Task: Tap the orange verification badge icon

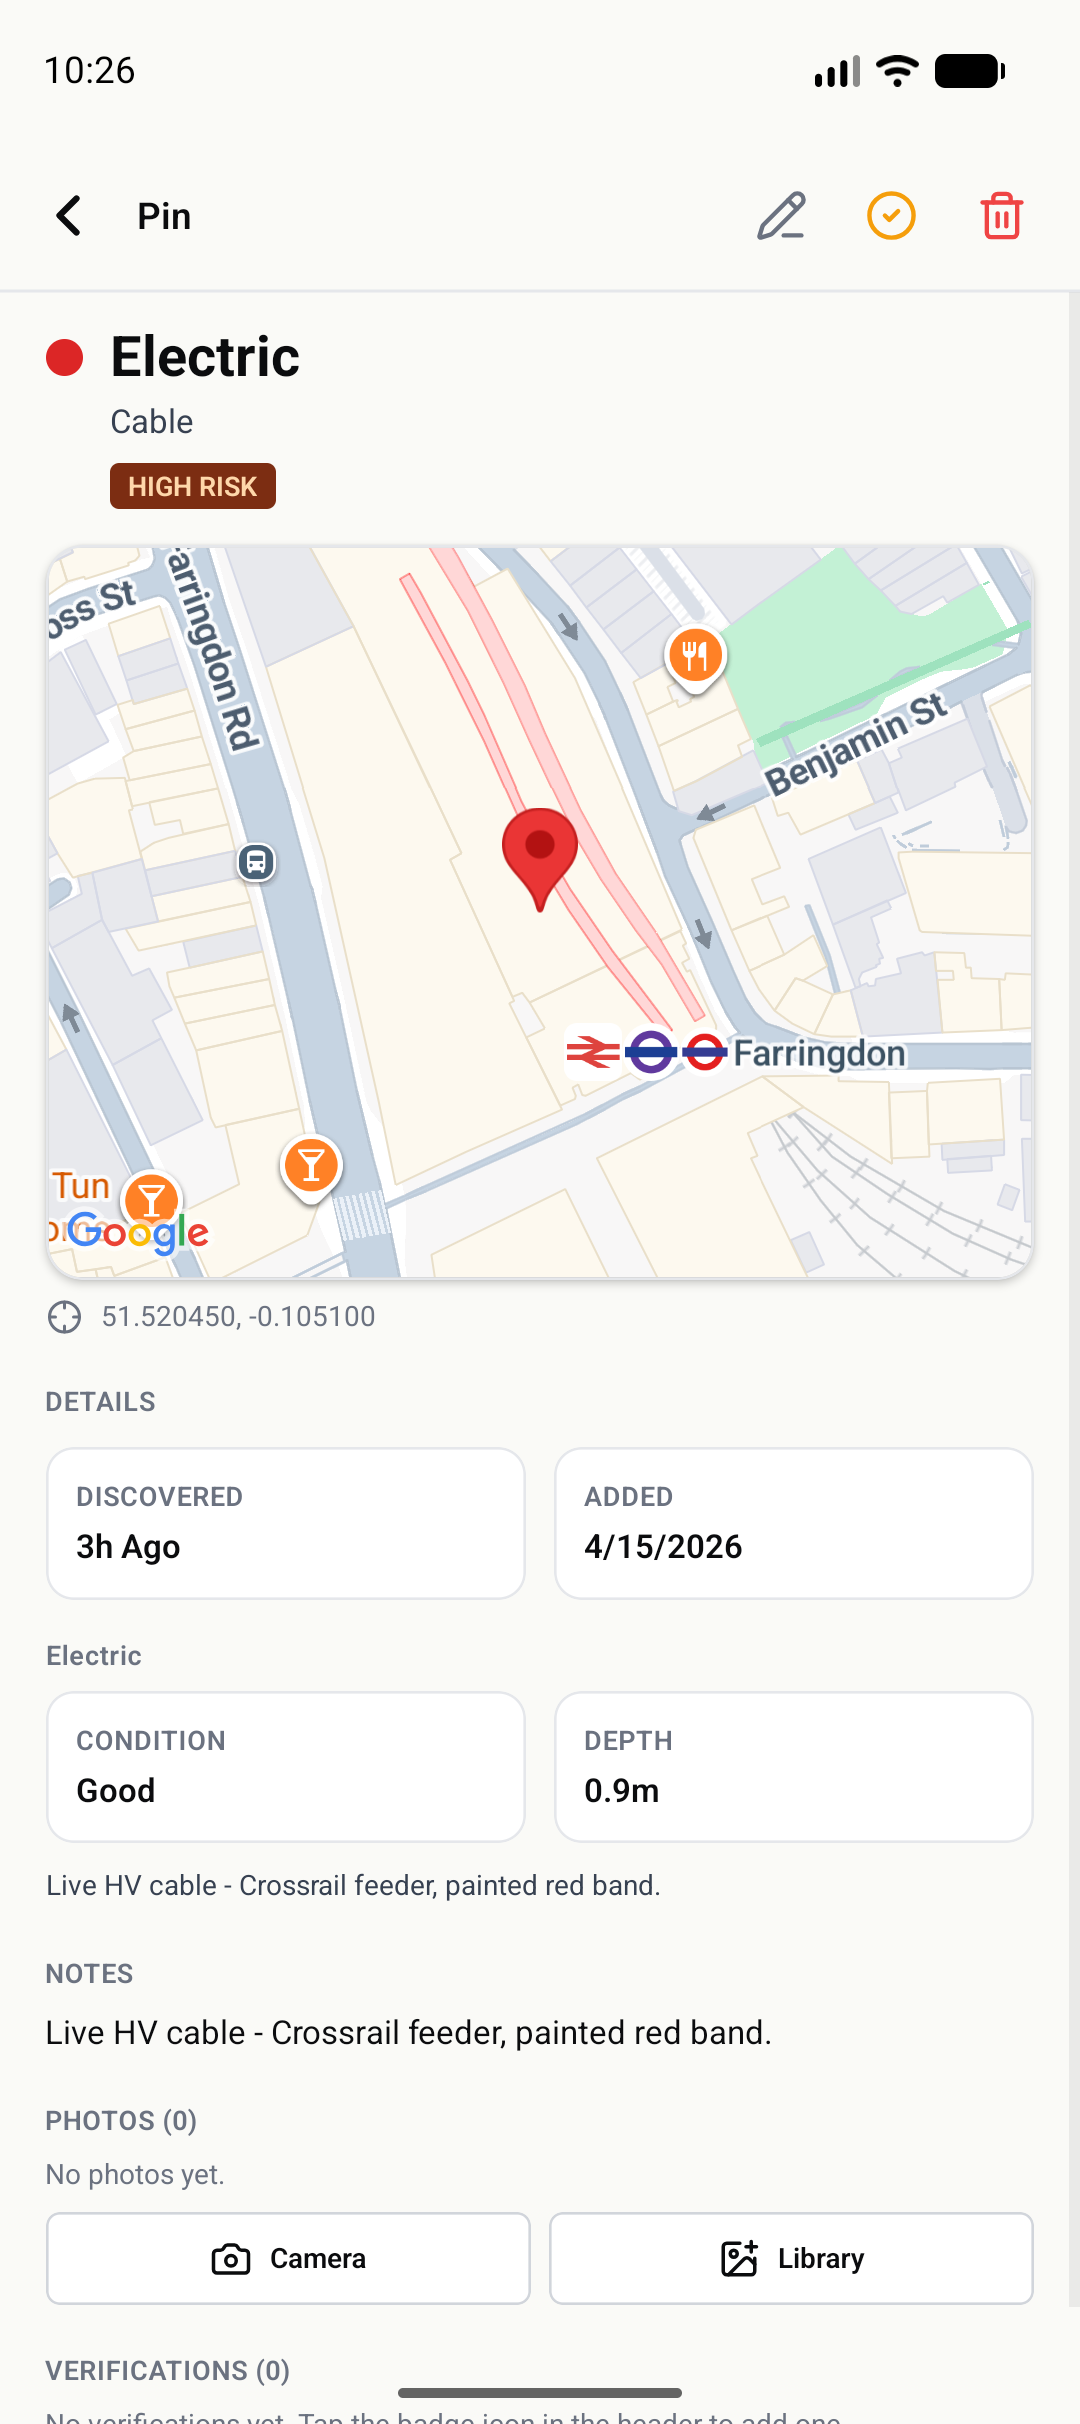Action: (x=891, y=216)
